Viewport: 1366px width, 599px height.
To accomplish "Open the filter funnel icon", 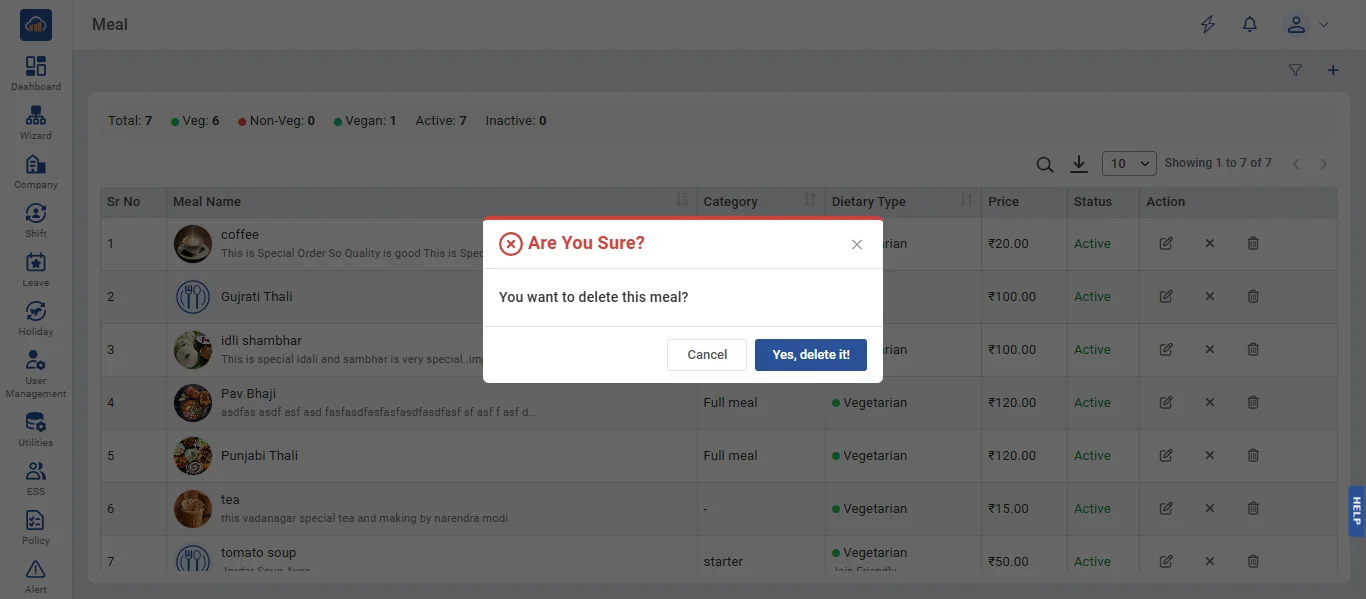I will 1295,71.
